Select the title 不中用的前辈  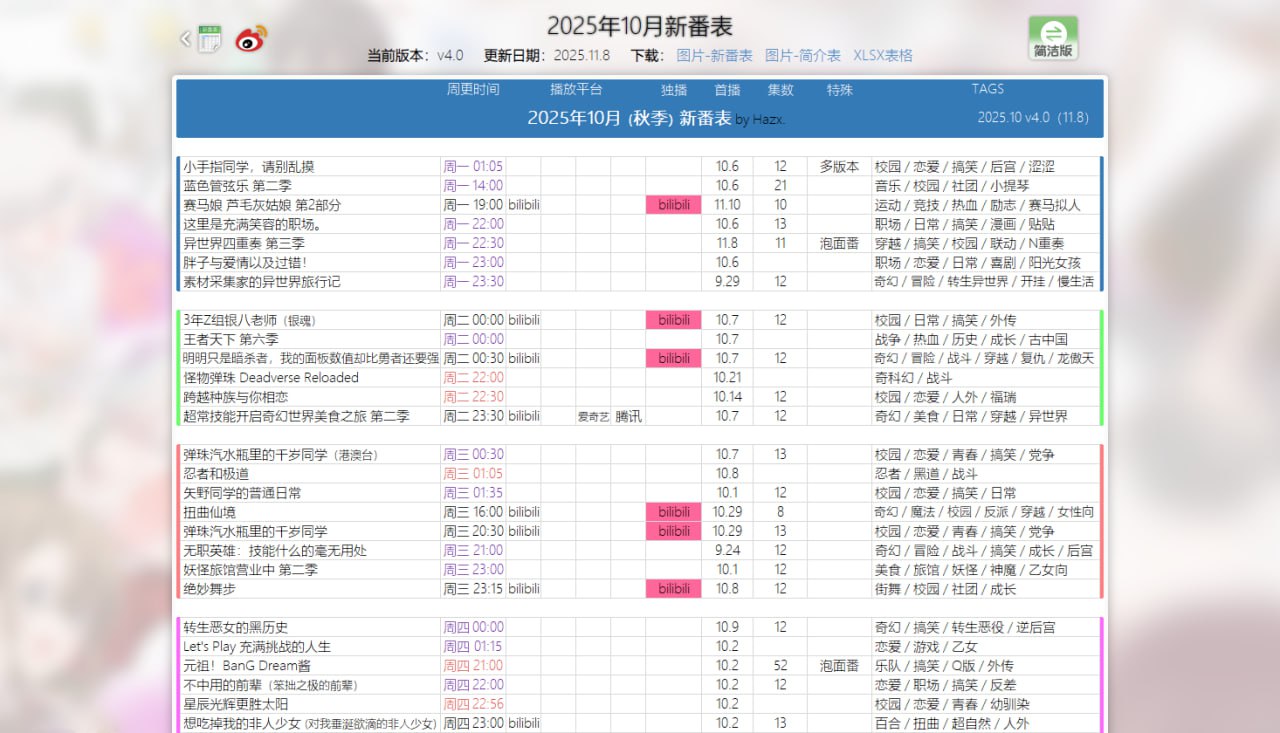pyautogui.click(x=221, y=685)
